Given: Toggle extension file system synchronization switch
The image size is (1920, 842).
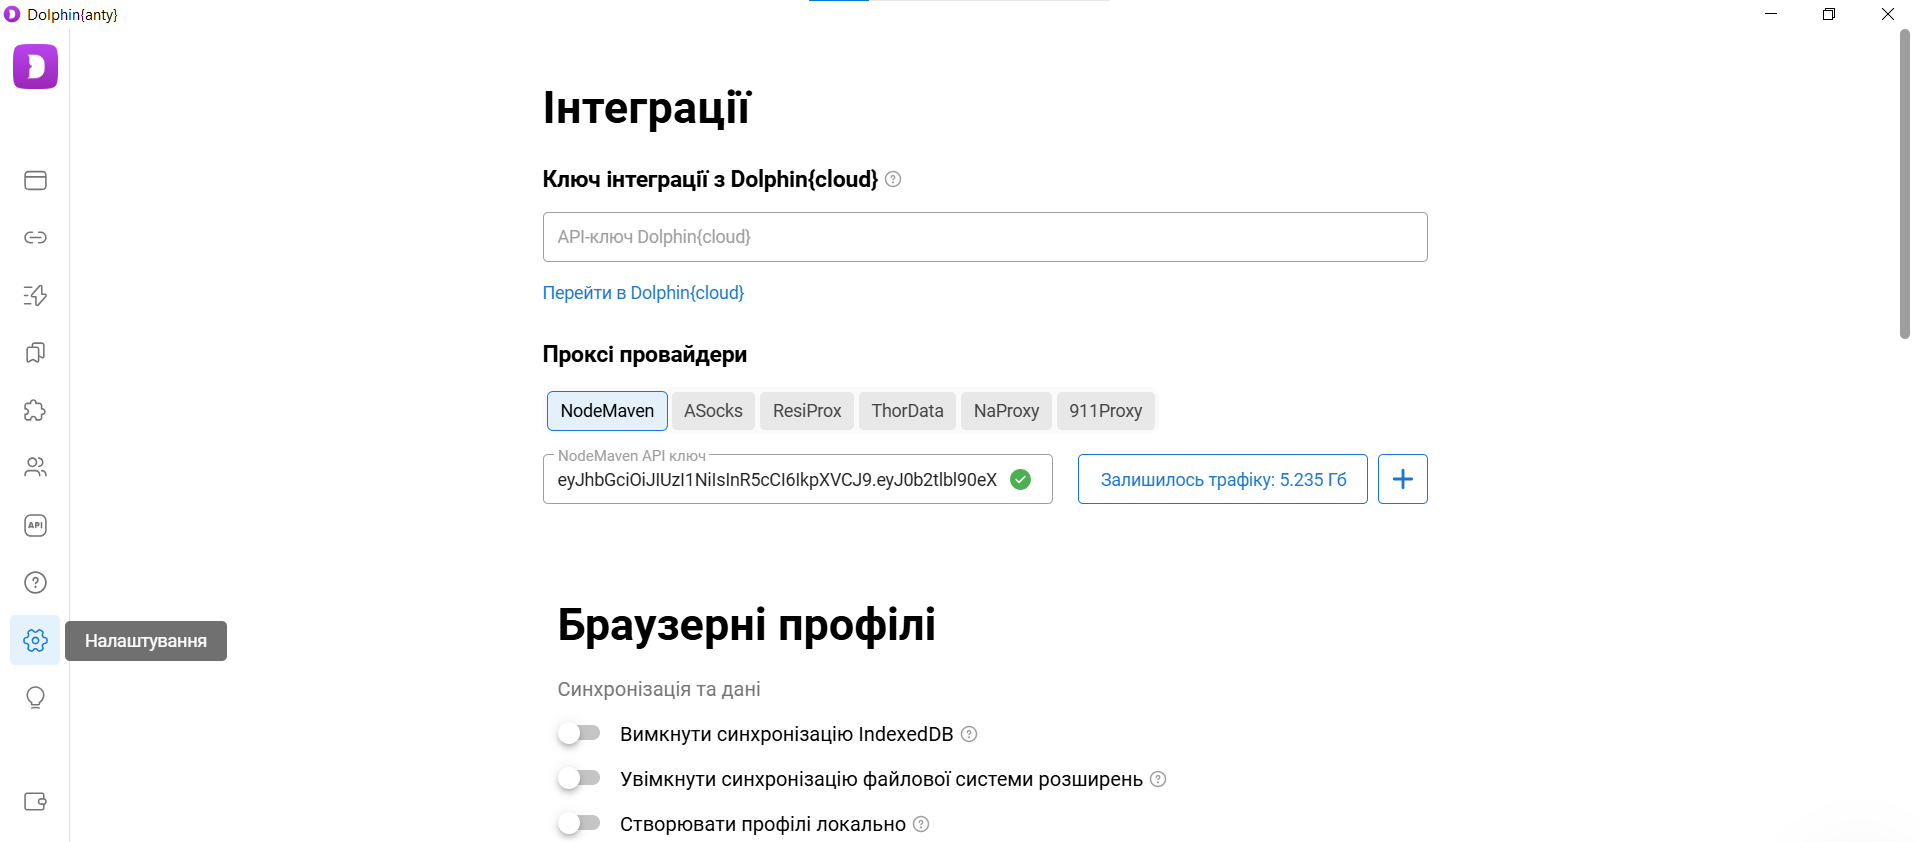Looking at the screenshot, I should click(x=579, y=778).
